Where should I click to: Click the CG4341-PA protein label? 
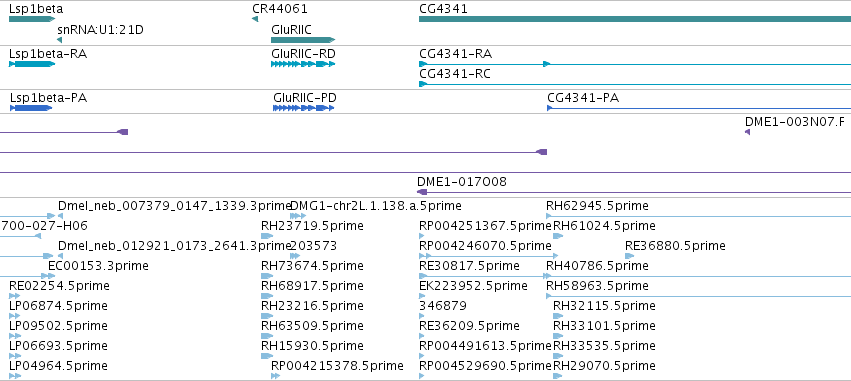pos(583,98)
